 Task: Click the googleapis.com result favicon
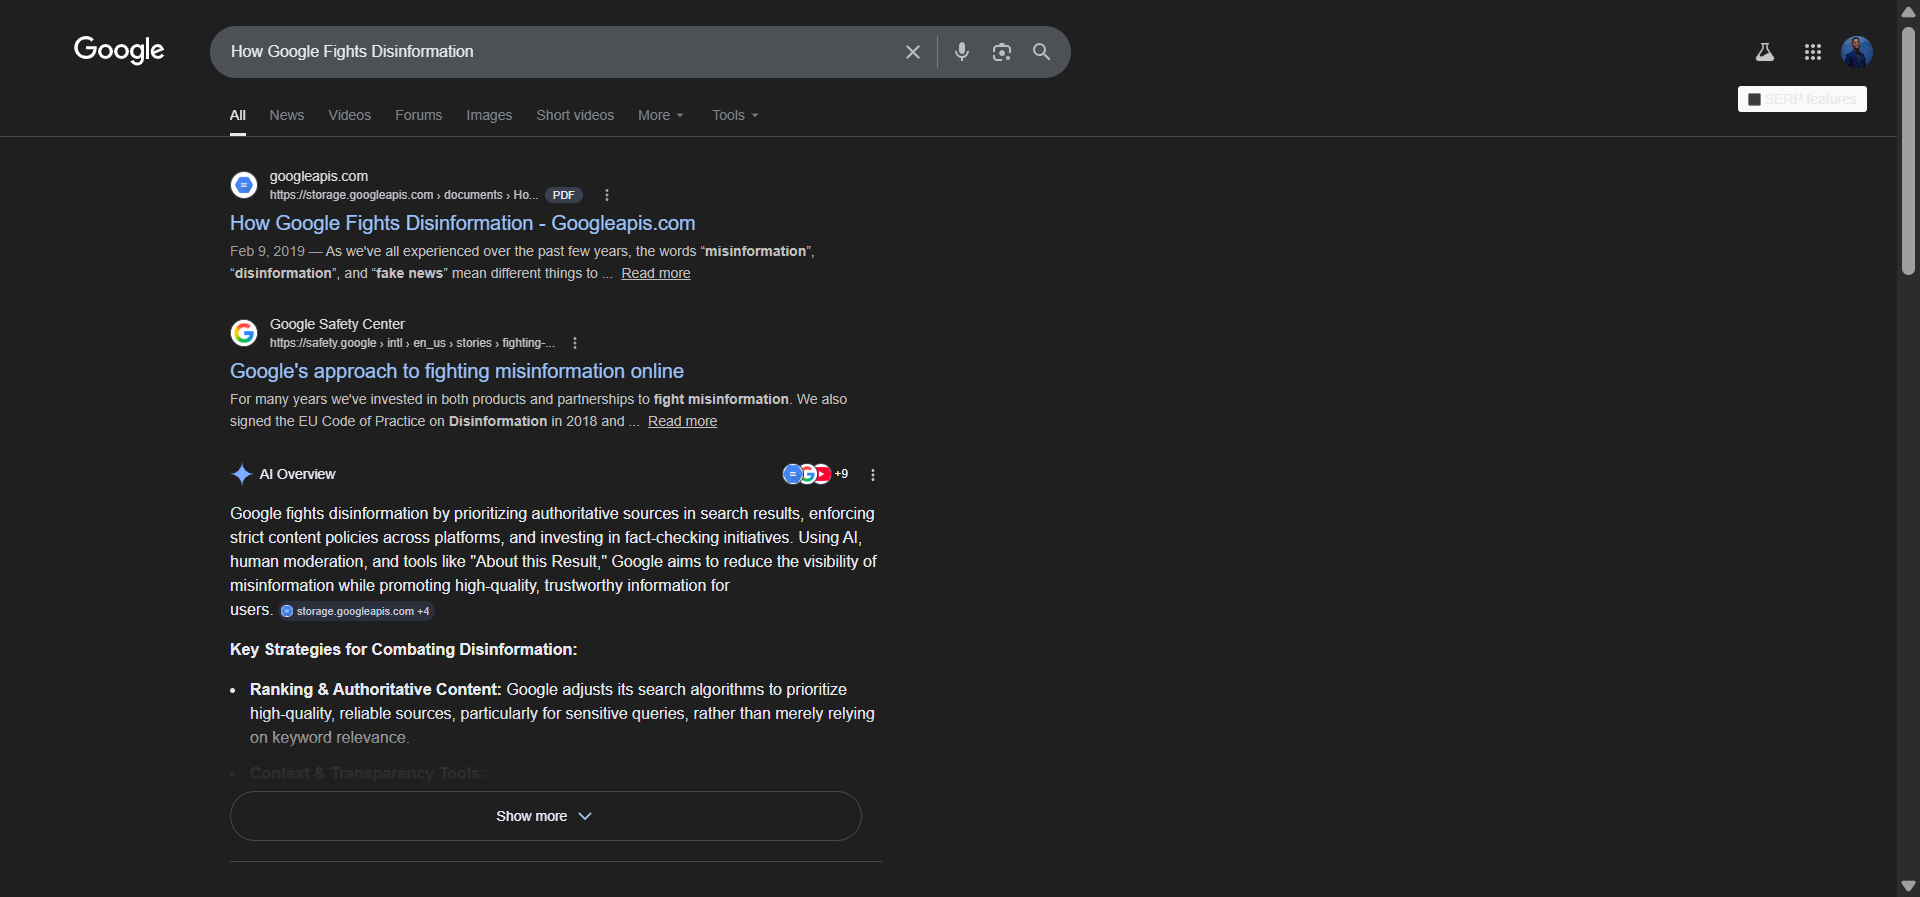tap(244, 185)
